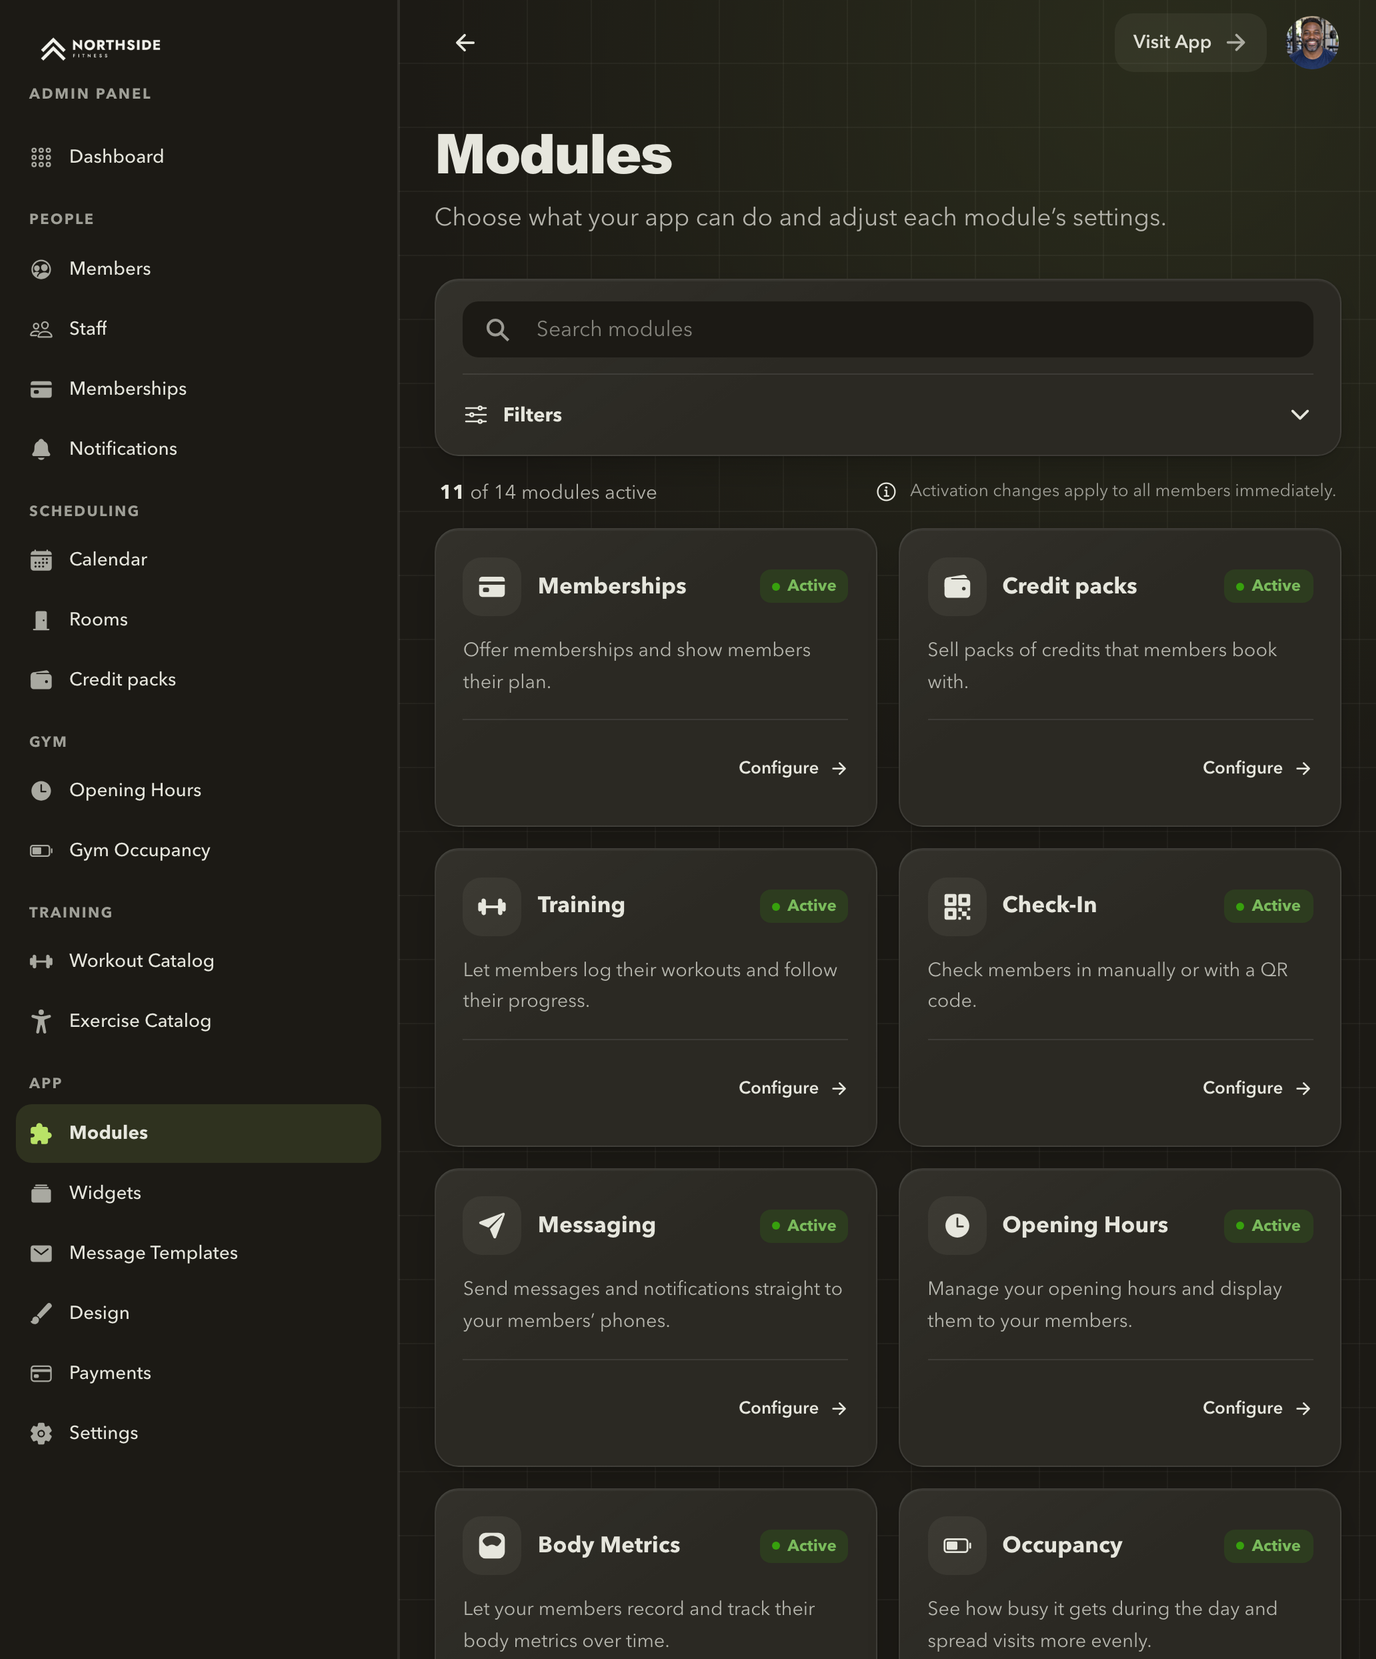Click the Calendar icon in sidebar
Screen dimensions: 1376x1659
(41, 560)
